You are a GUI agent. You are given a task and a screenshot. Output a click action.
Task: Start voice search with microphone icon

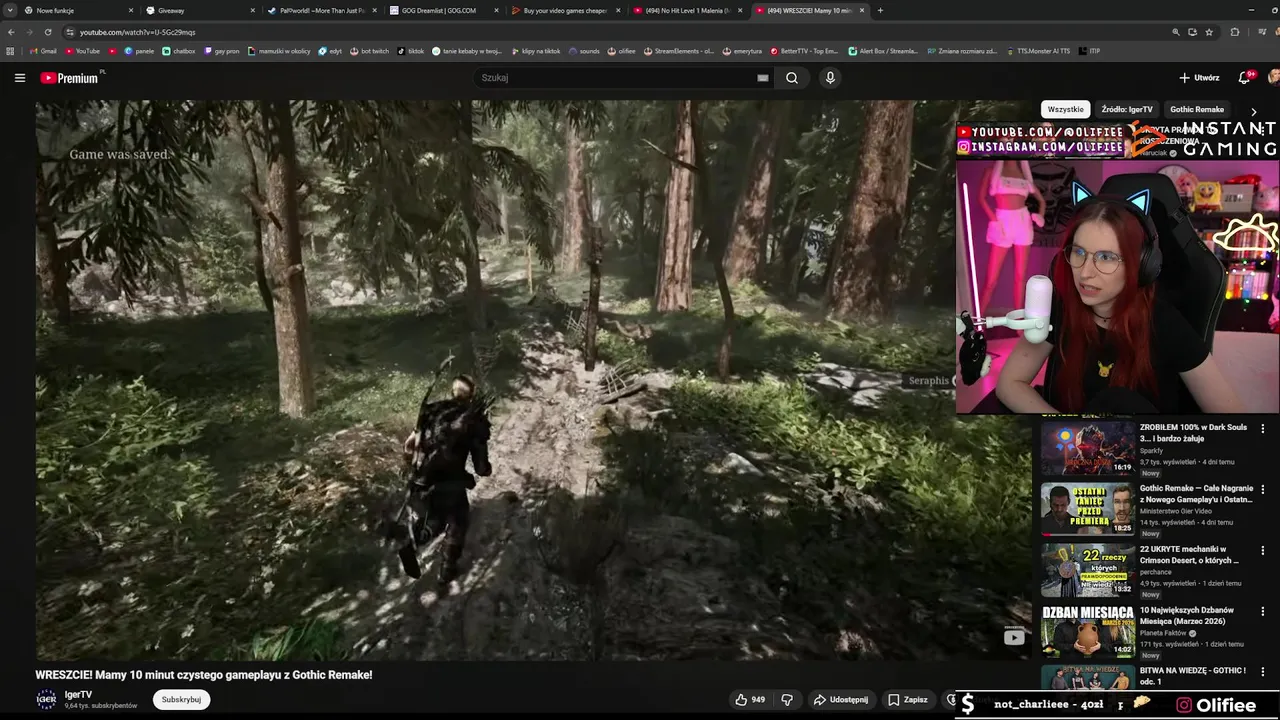(830, 78)
